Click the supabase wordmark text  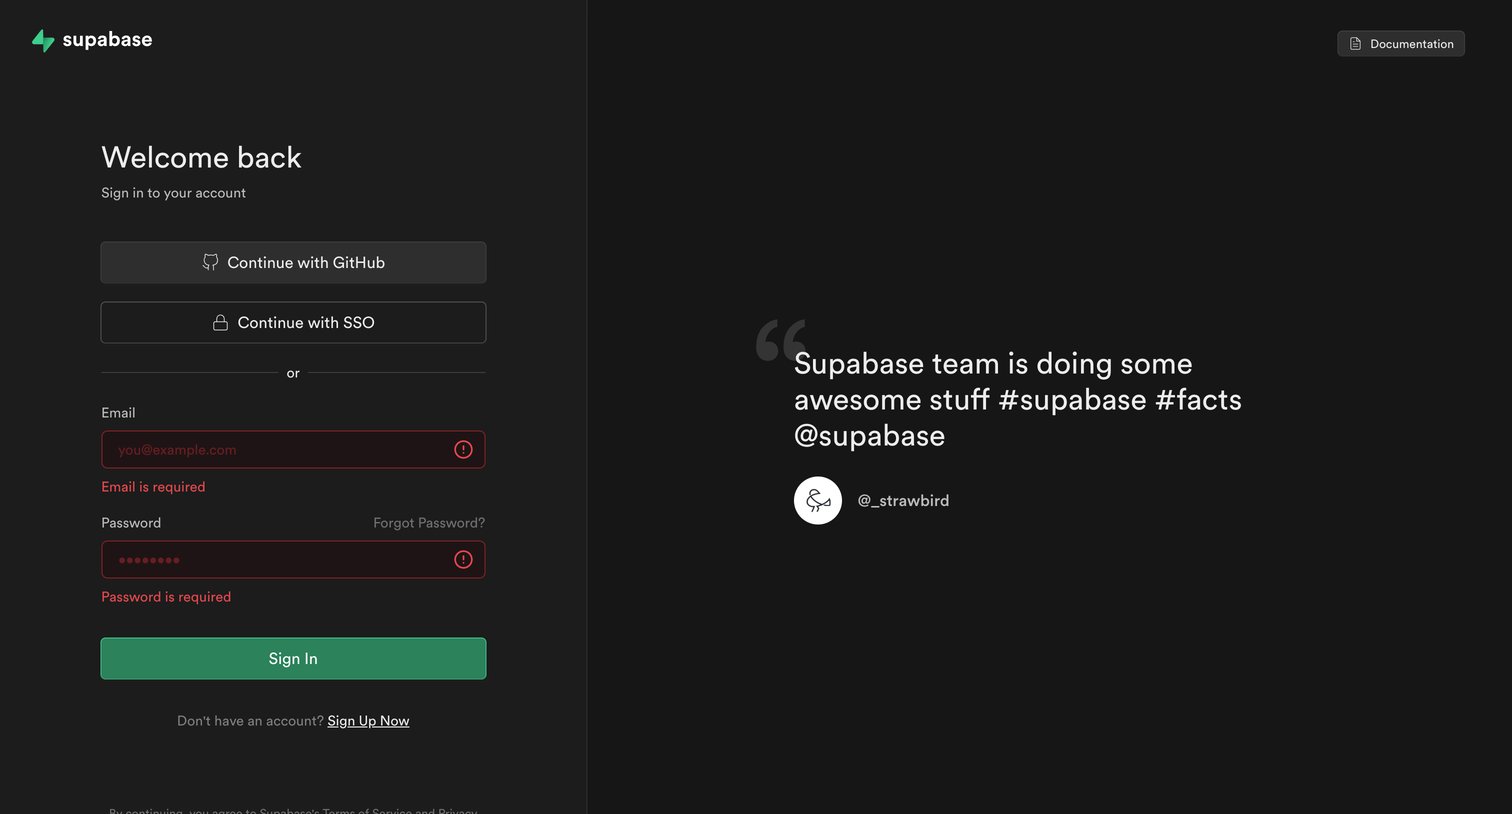point(107,40)
